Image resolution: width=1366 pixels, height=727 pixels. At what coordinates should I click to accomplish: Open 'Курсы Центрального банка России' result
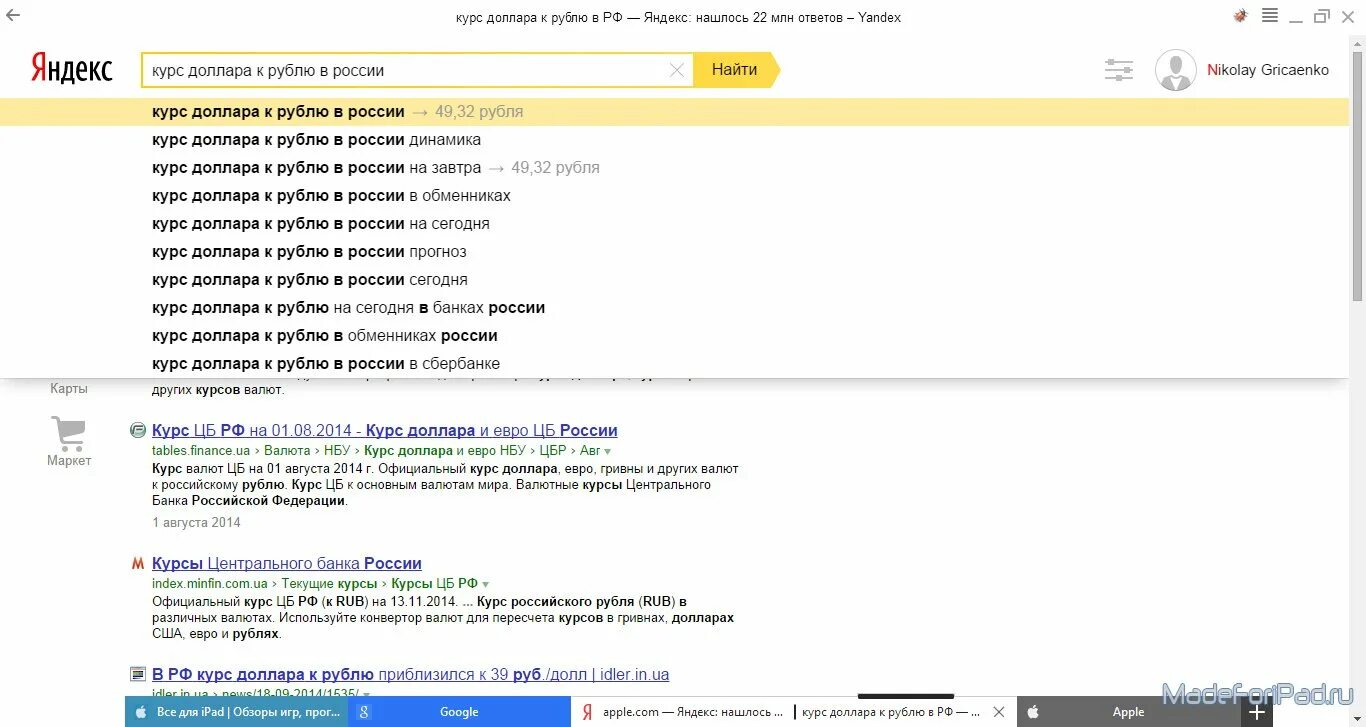point(287,563)
